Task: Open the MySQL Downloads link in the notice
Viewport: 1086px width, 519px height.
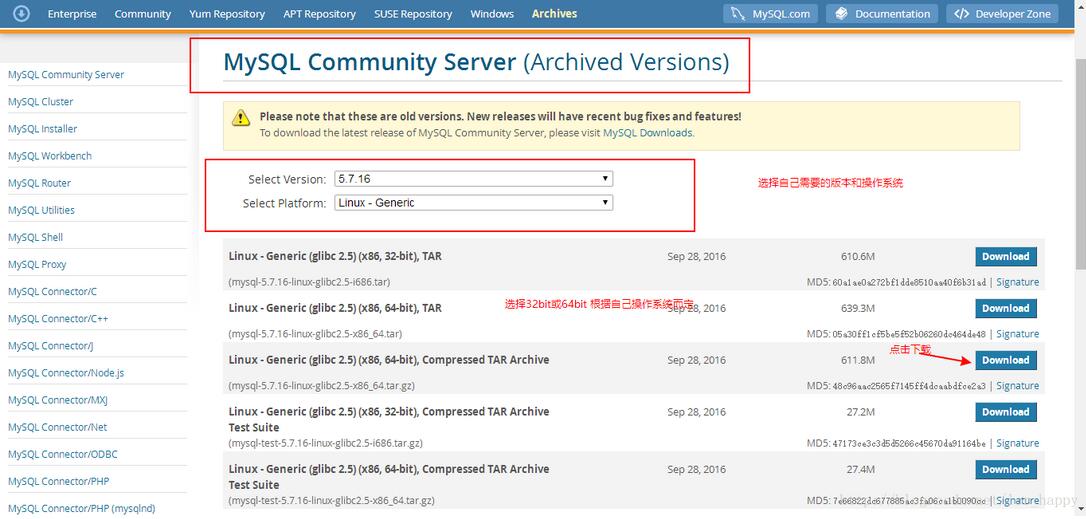Action: click(647, 133)
